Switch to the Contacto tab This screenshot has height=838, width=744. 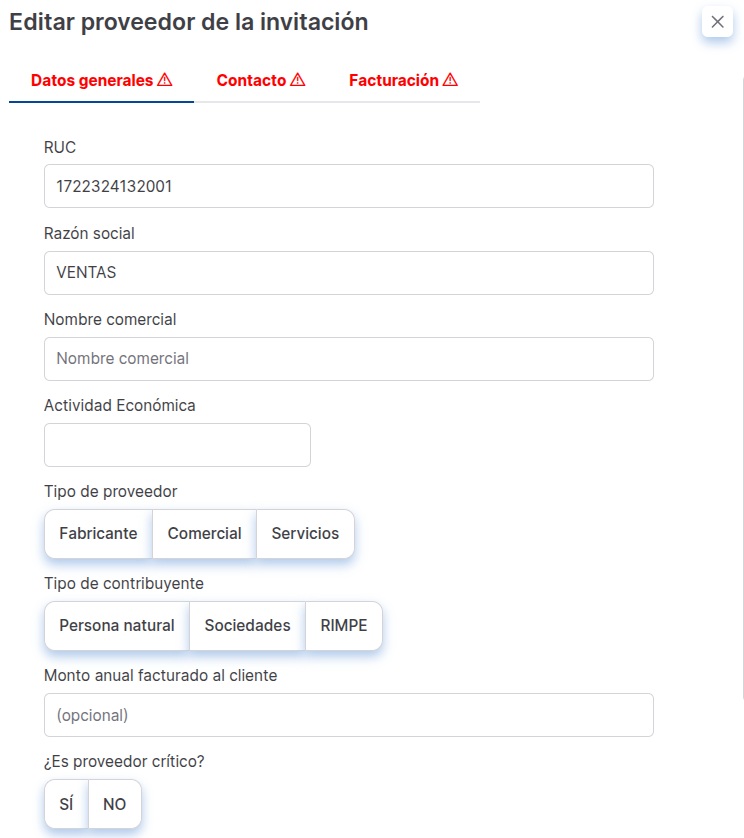coord(249,79)
